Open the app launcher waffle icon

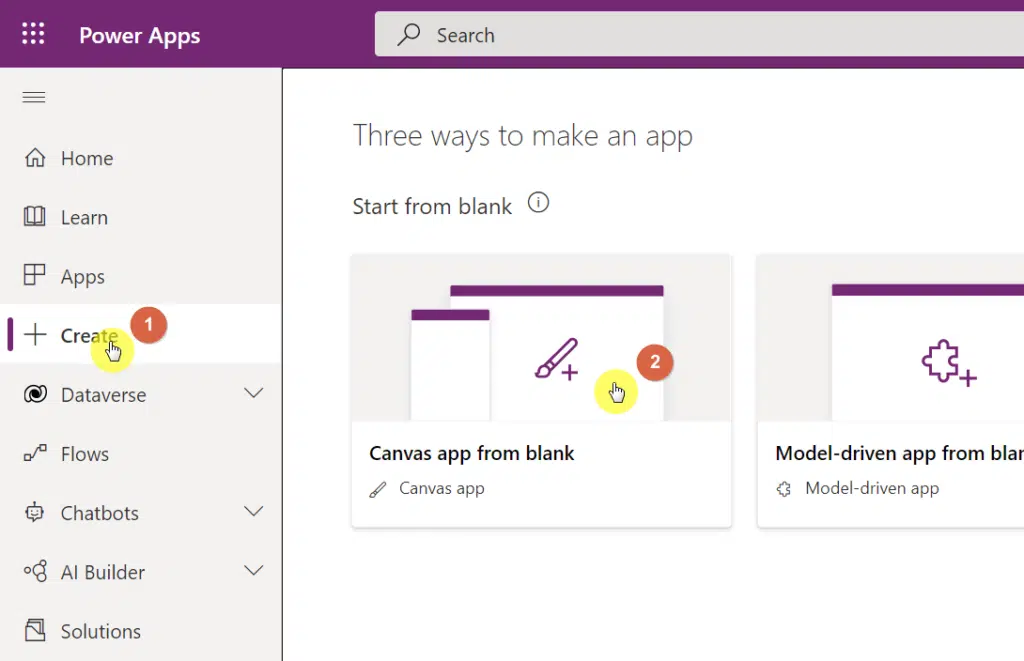click(x=33, y=34)
